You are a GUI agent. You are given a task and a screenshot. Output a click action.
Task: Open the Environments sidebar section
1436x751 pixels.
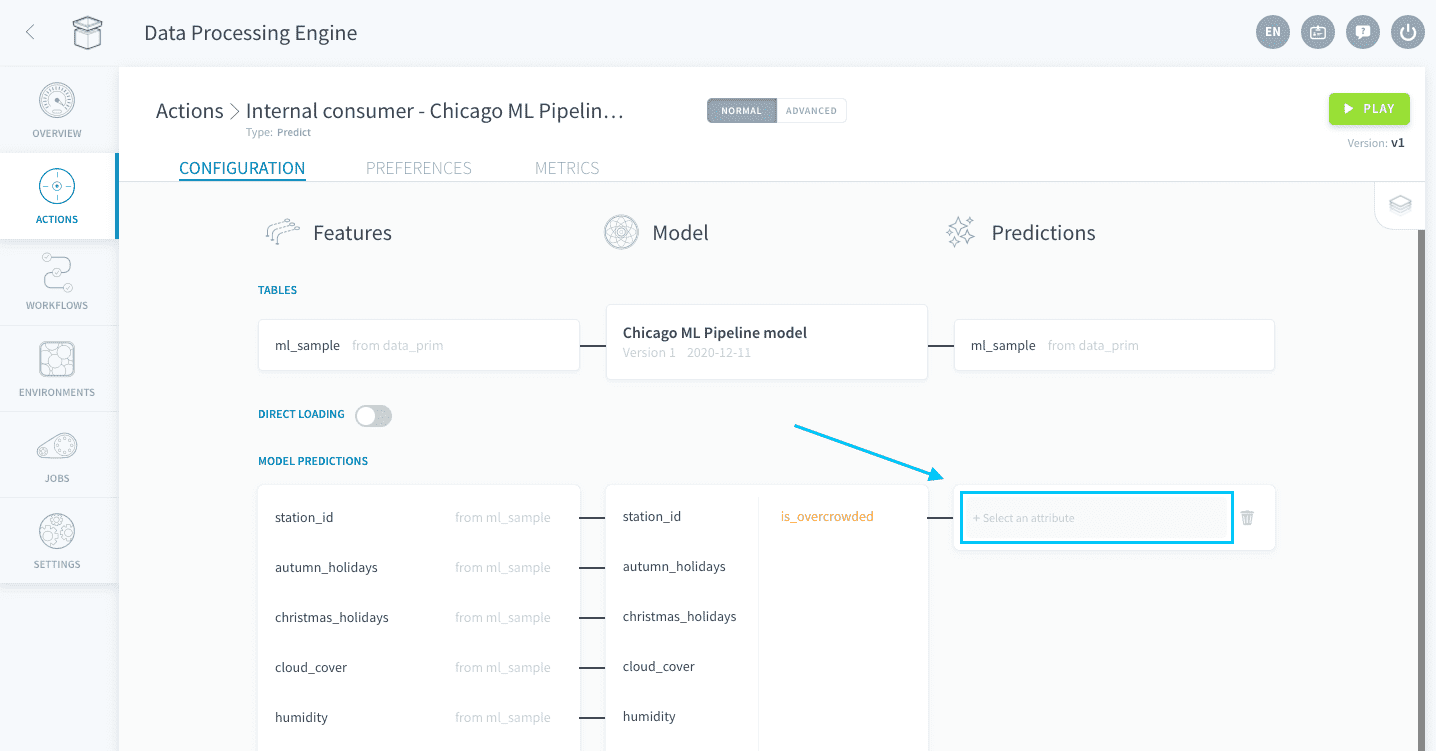[57, 369]
